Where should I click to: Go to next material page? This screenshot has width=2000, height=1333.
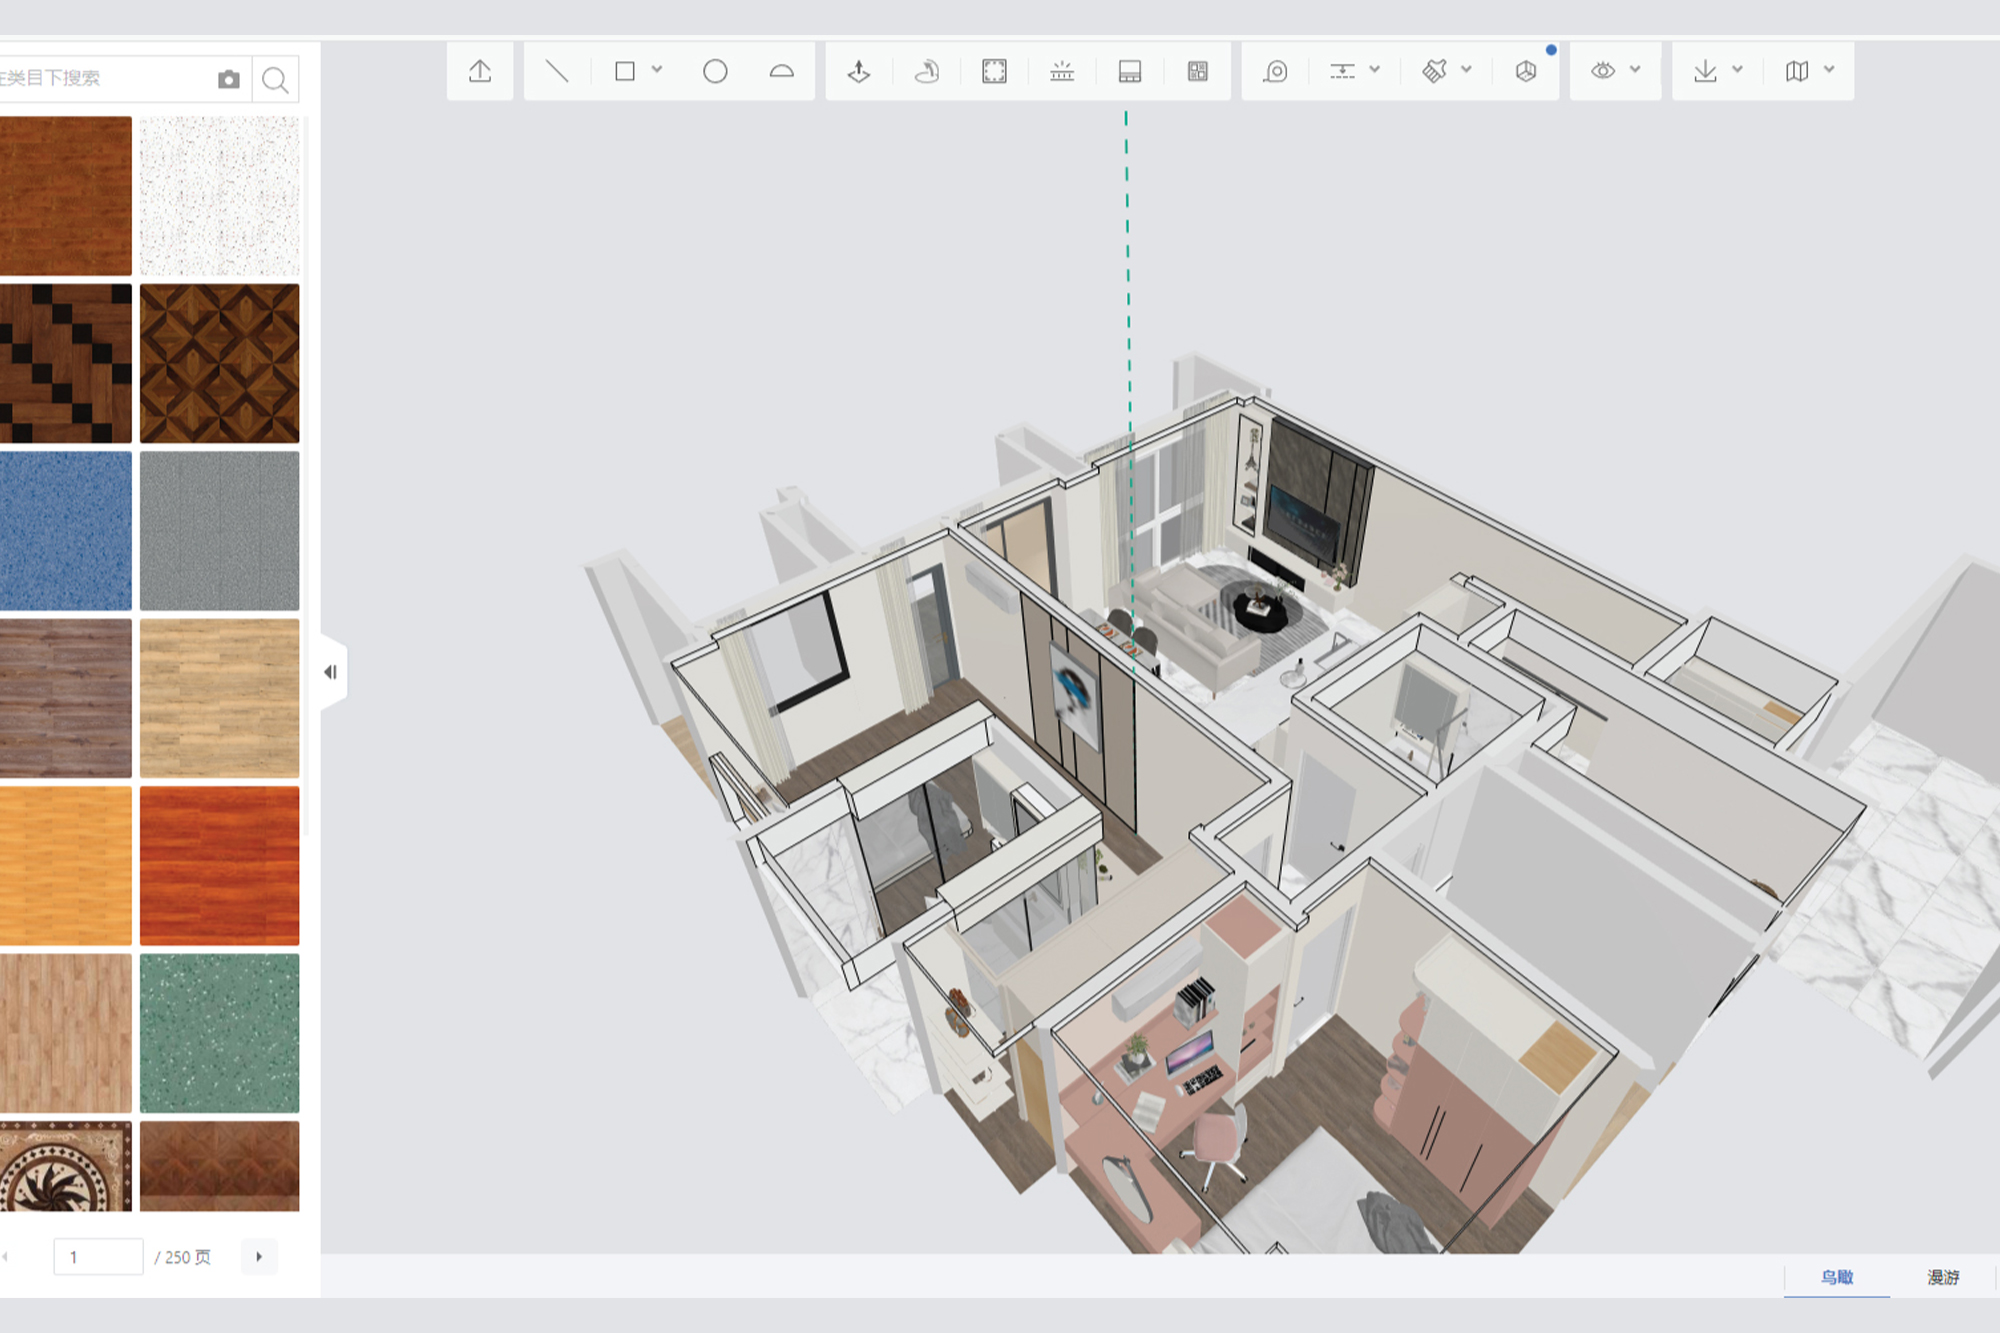click(259, 1257)
